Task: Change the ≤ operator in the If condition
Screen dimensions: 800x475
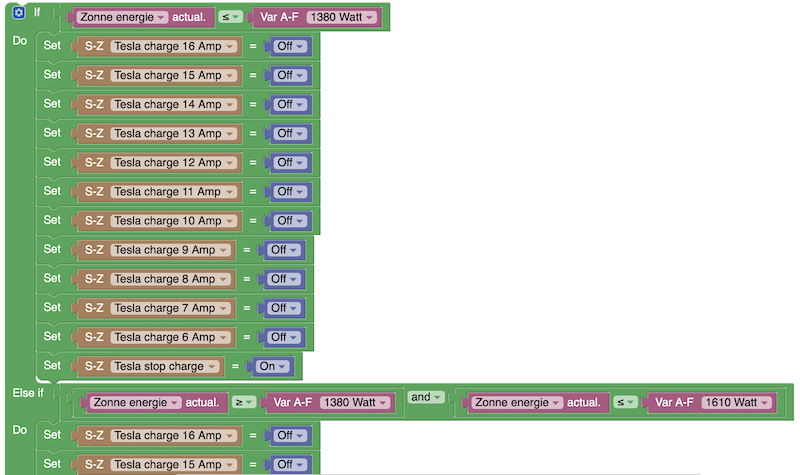Action: [x=230, y=17]
